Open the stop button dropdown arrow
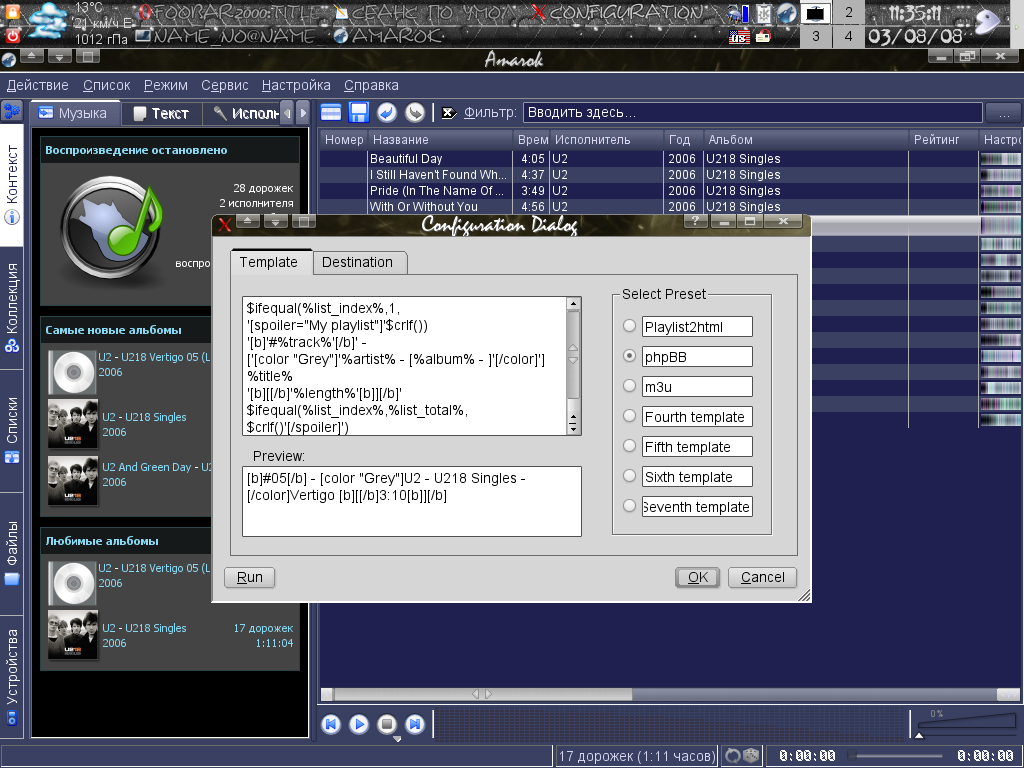1024x768 pixels. point(396,739)
